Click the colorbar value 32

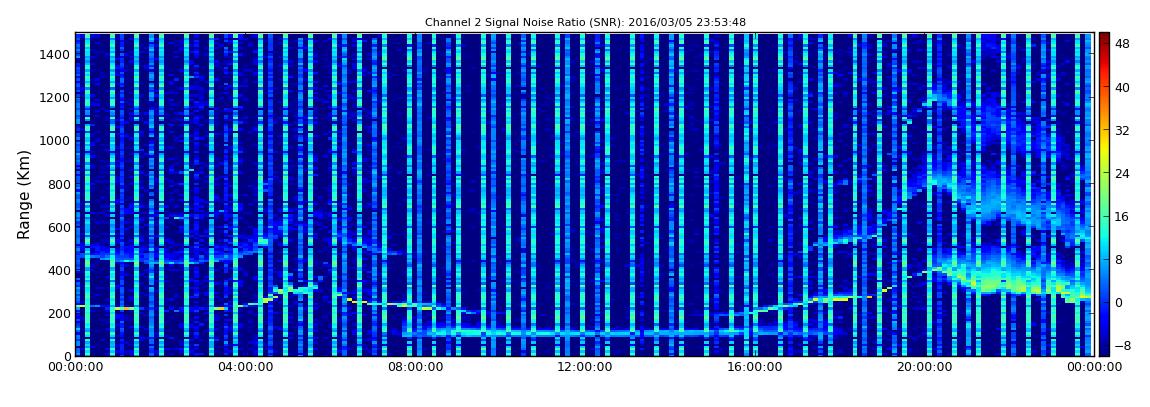point(1122,131)
